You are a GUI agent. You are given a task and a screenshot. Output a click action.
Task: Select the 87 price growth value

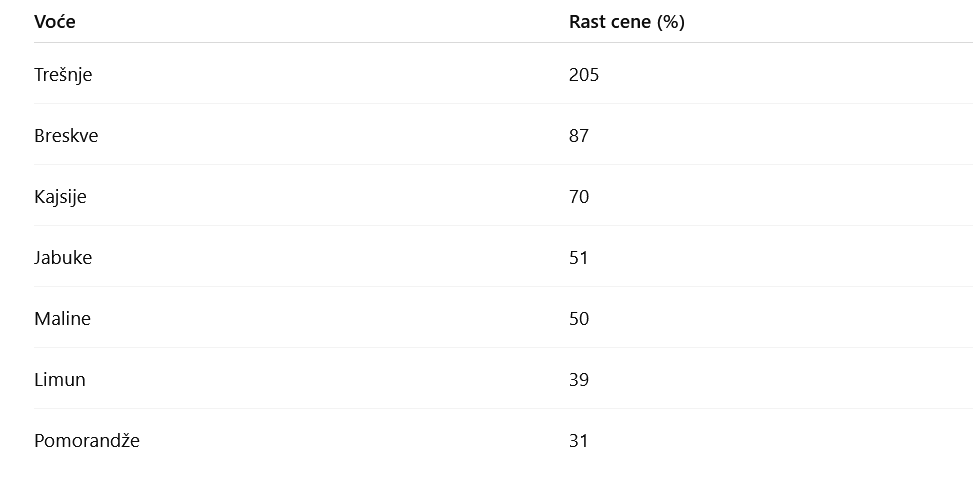579,135
